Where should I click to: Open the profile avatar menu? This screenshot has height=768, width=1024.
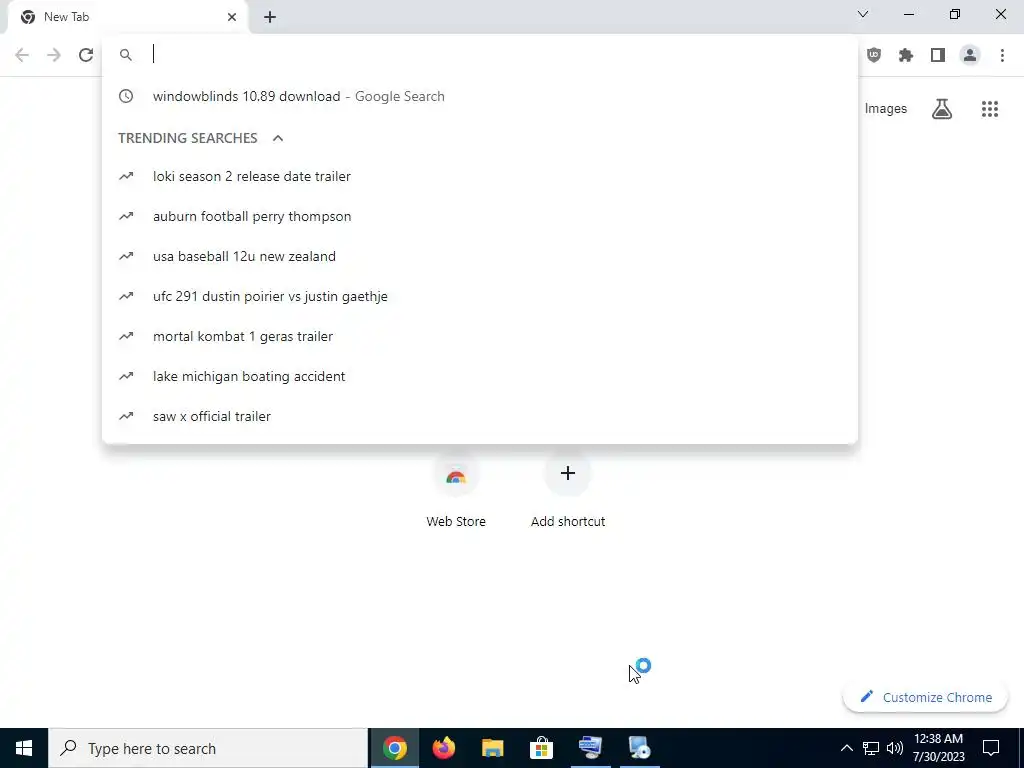[970, 56]
